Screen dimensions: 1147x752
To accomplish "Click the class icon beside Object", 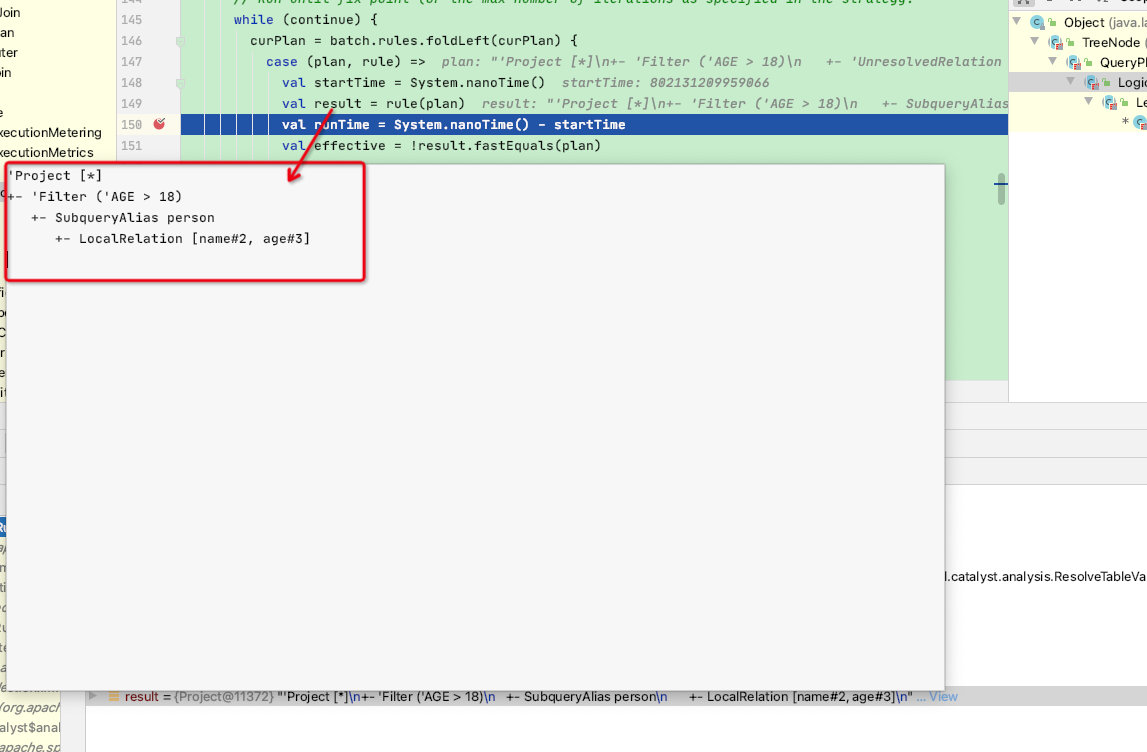I will click(1037, 23).
